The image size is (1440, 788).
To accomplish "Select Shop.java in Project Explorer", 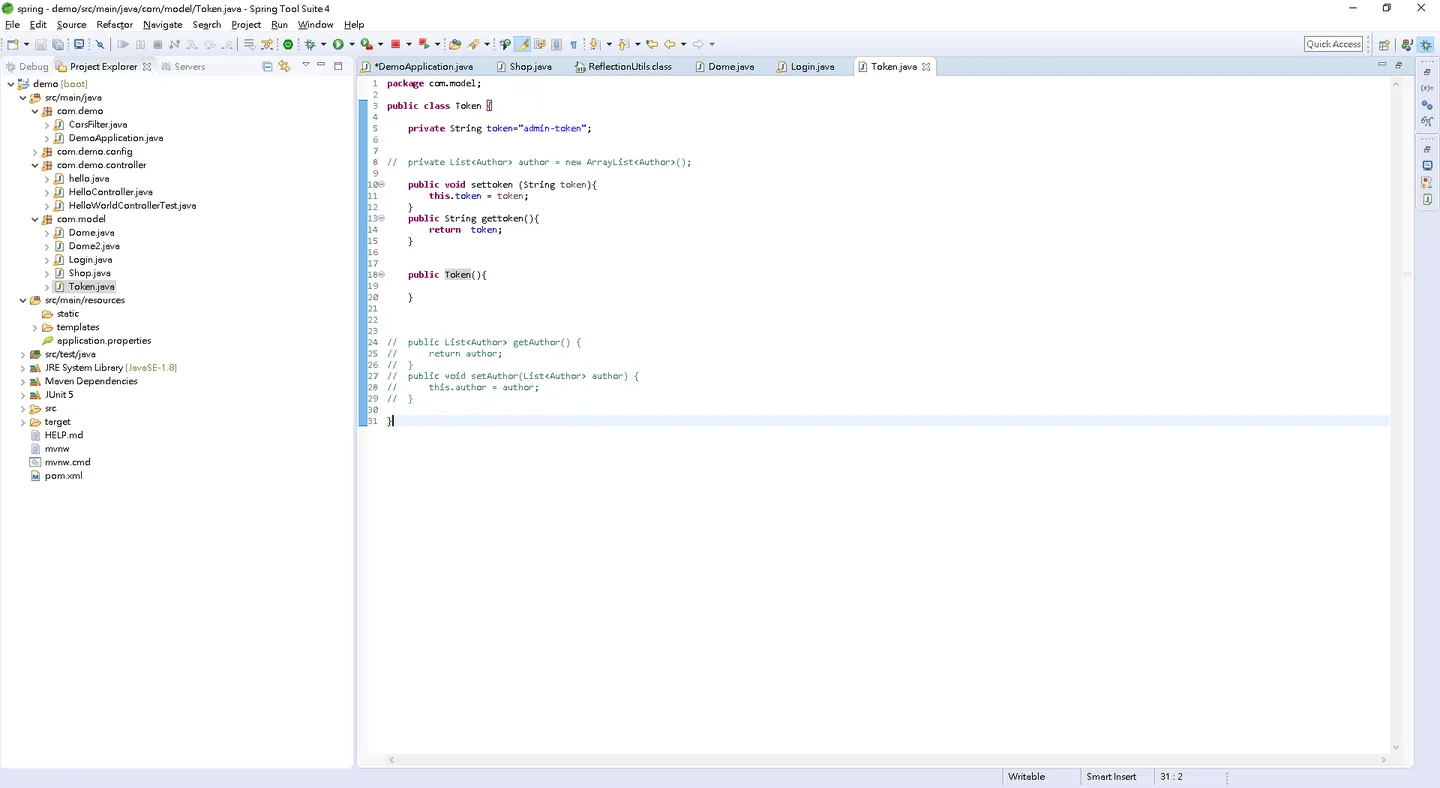I will click(x=89, y=273).
